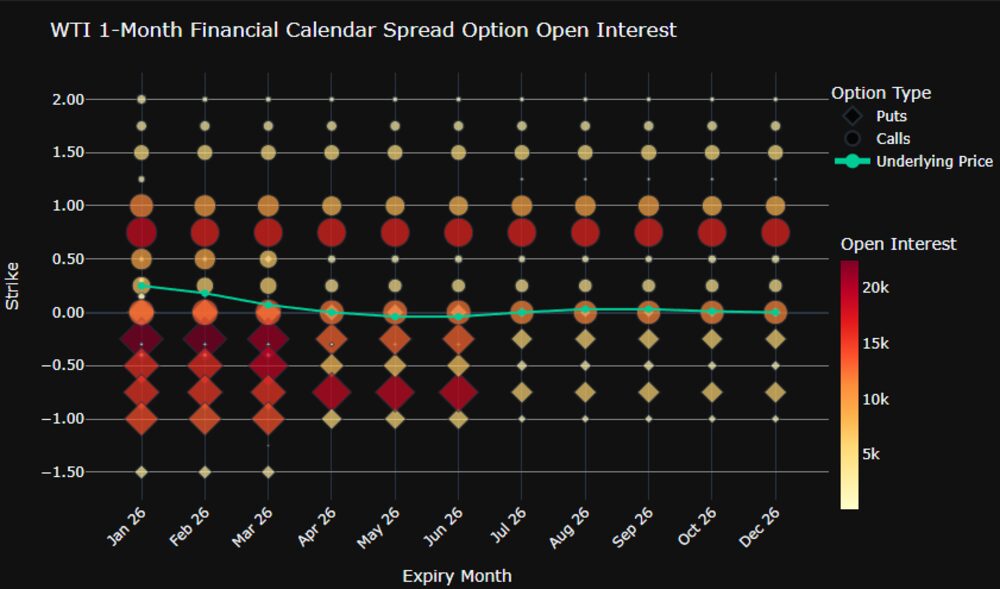Click the Calls circle icon in legend

pyautogui.click(x=852, y=138)
